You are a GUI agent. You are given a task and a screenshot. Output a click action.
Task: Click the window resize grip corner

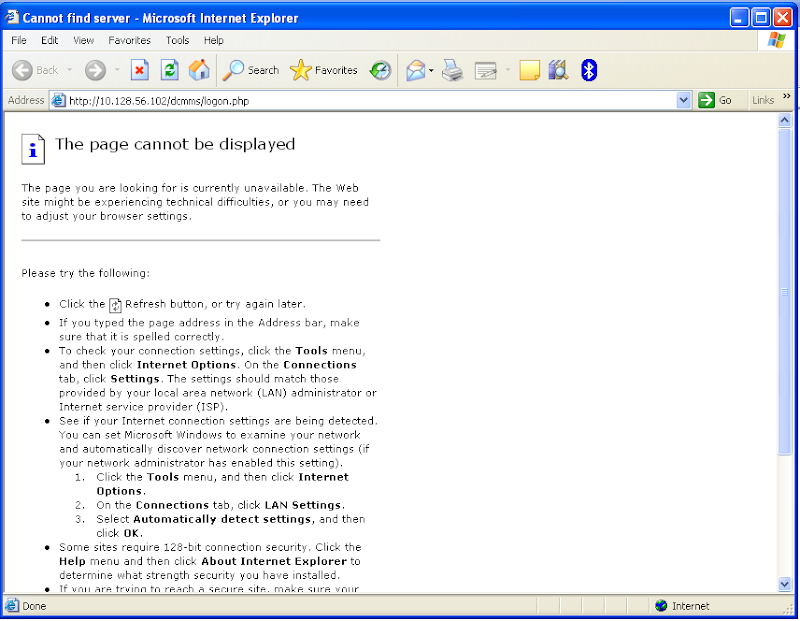pyautogui.click(x=789, y=609)
